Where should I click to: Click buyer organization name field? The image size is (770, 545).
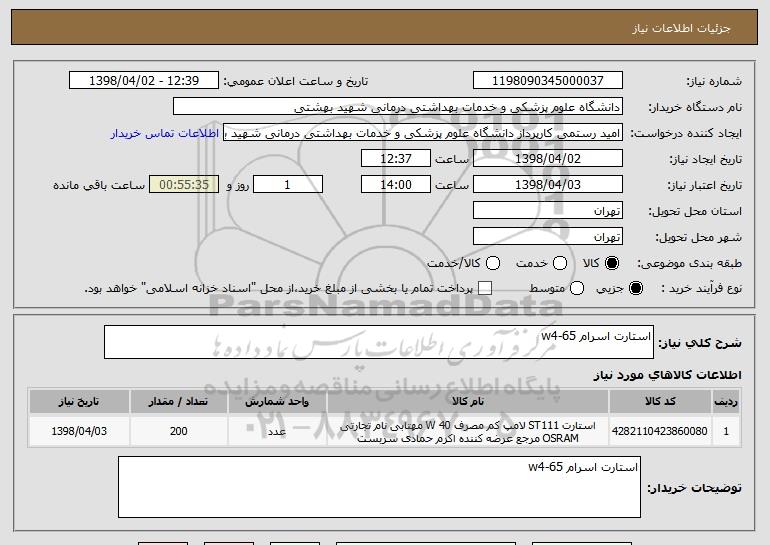tap(398, 107)
